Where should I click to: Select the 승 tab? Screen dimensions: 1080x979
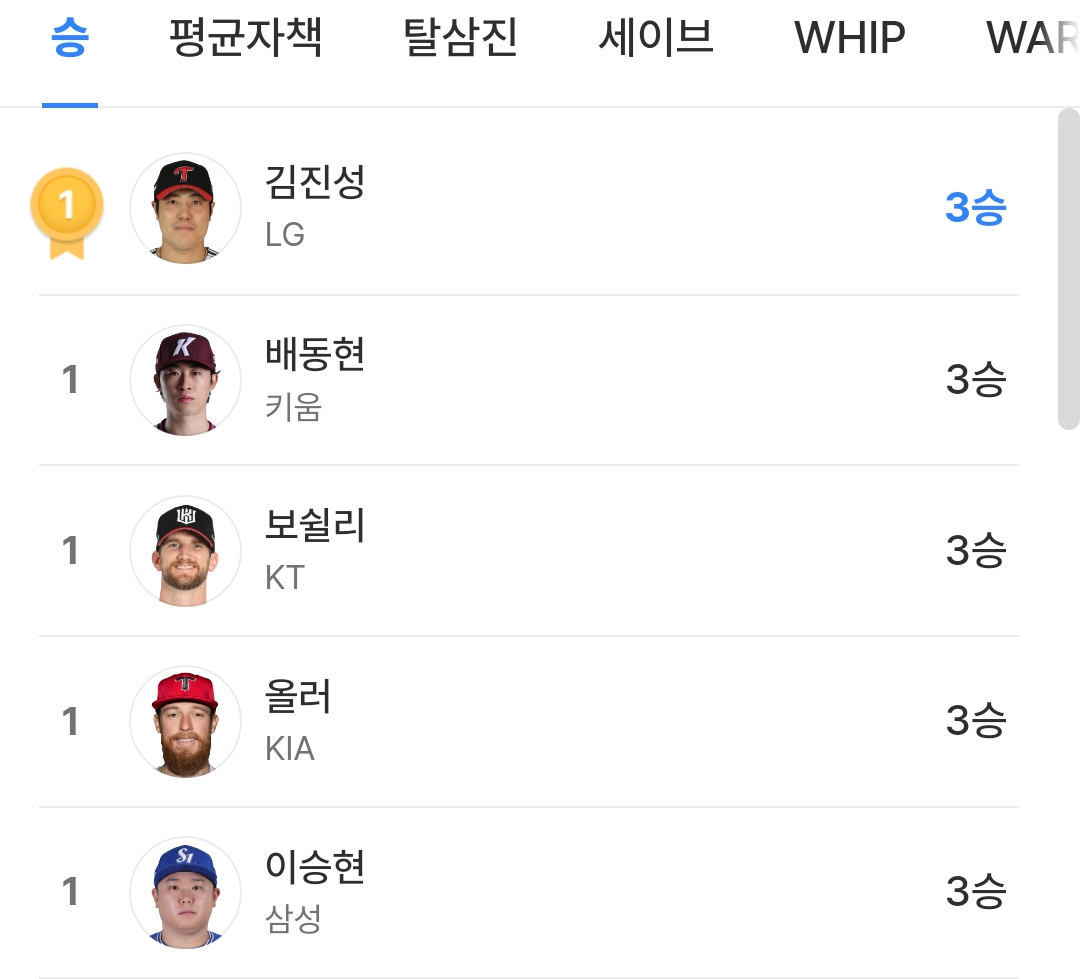[x=70, y=40]
